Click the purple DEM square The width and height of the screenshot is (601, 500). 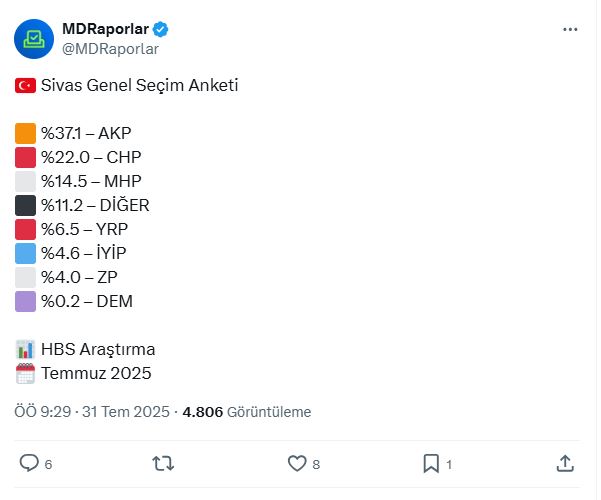point(25,301)
